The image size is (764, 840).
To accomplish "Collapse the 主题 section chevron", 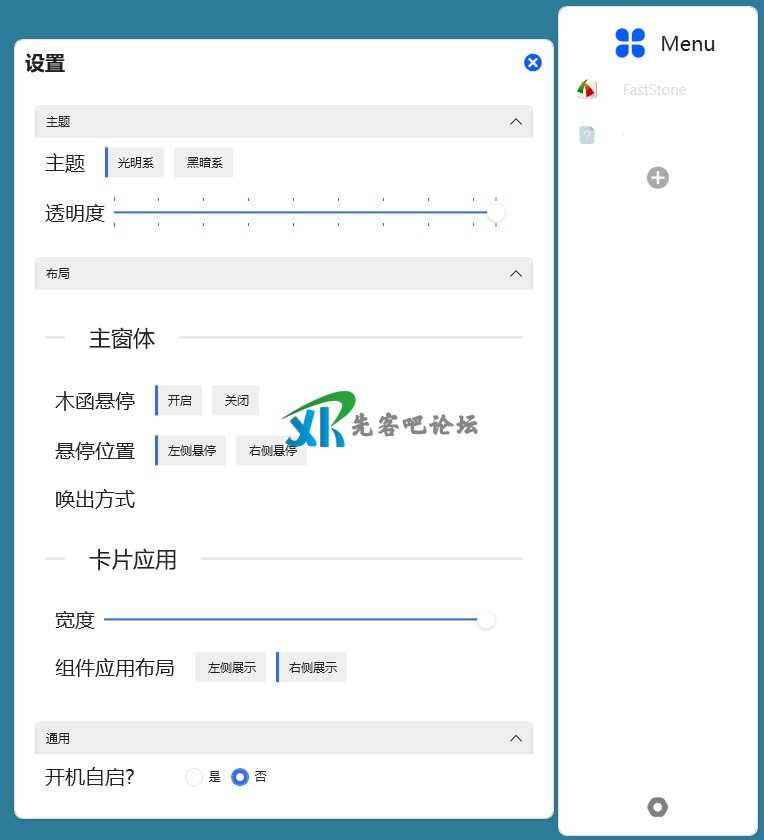I will pos(516,122).
